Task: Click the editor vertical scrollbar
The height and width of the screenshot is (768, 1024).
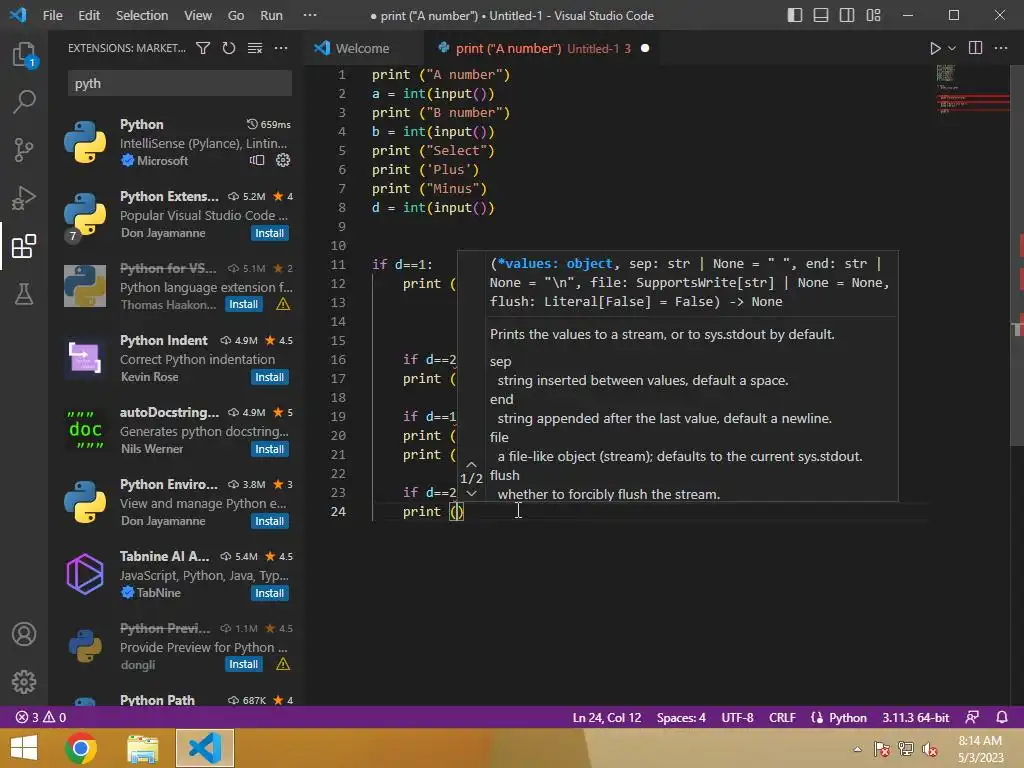Action: pos(1017,255)
